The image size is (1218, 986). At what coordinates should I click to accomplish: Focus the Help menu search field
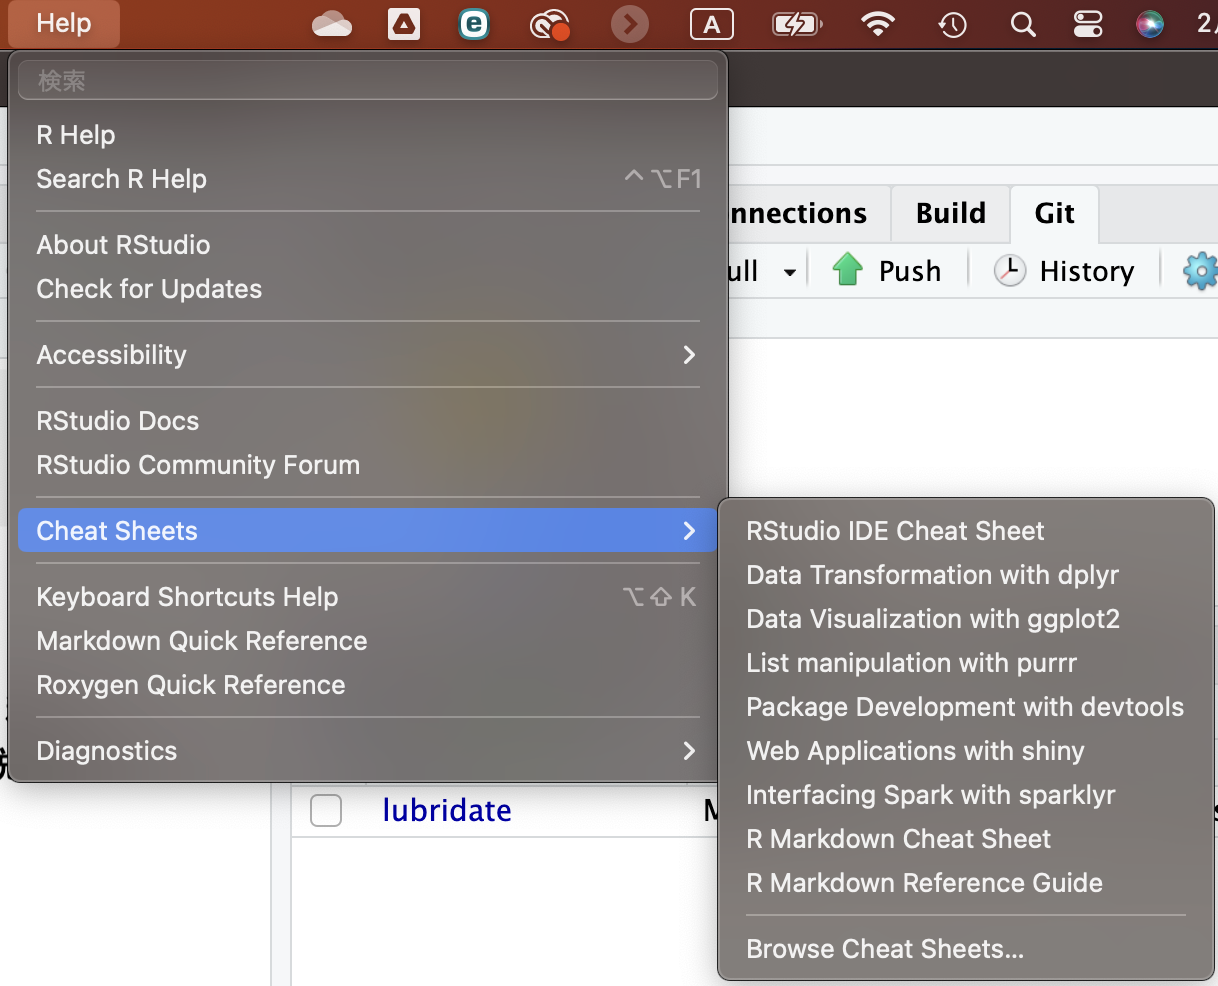pos(368,81)
